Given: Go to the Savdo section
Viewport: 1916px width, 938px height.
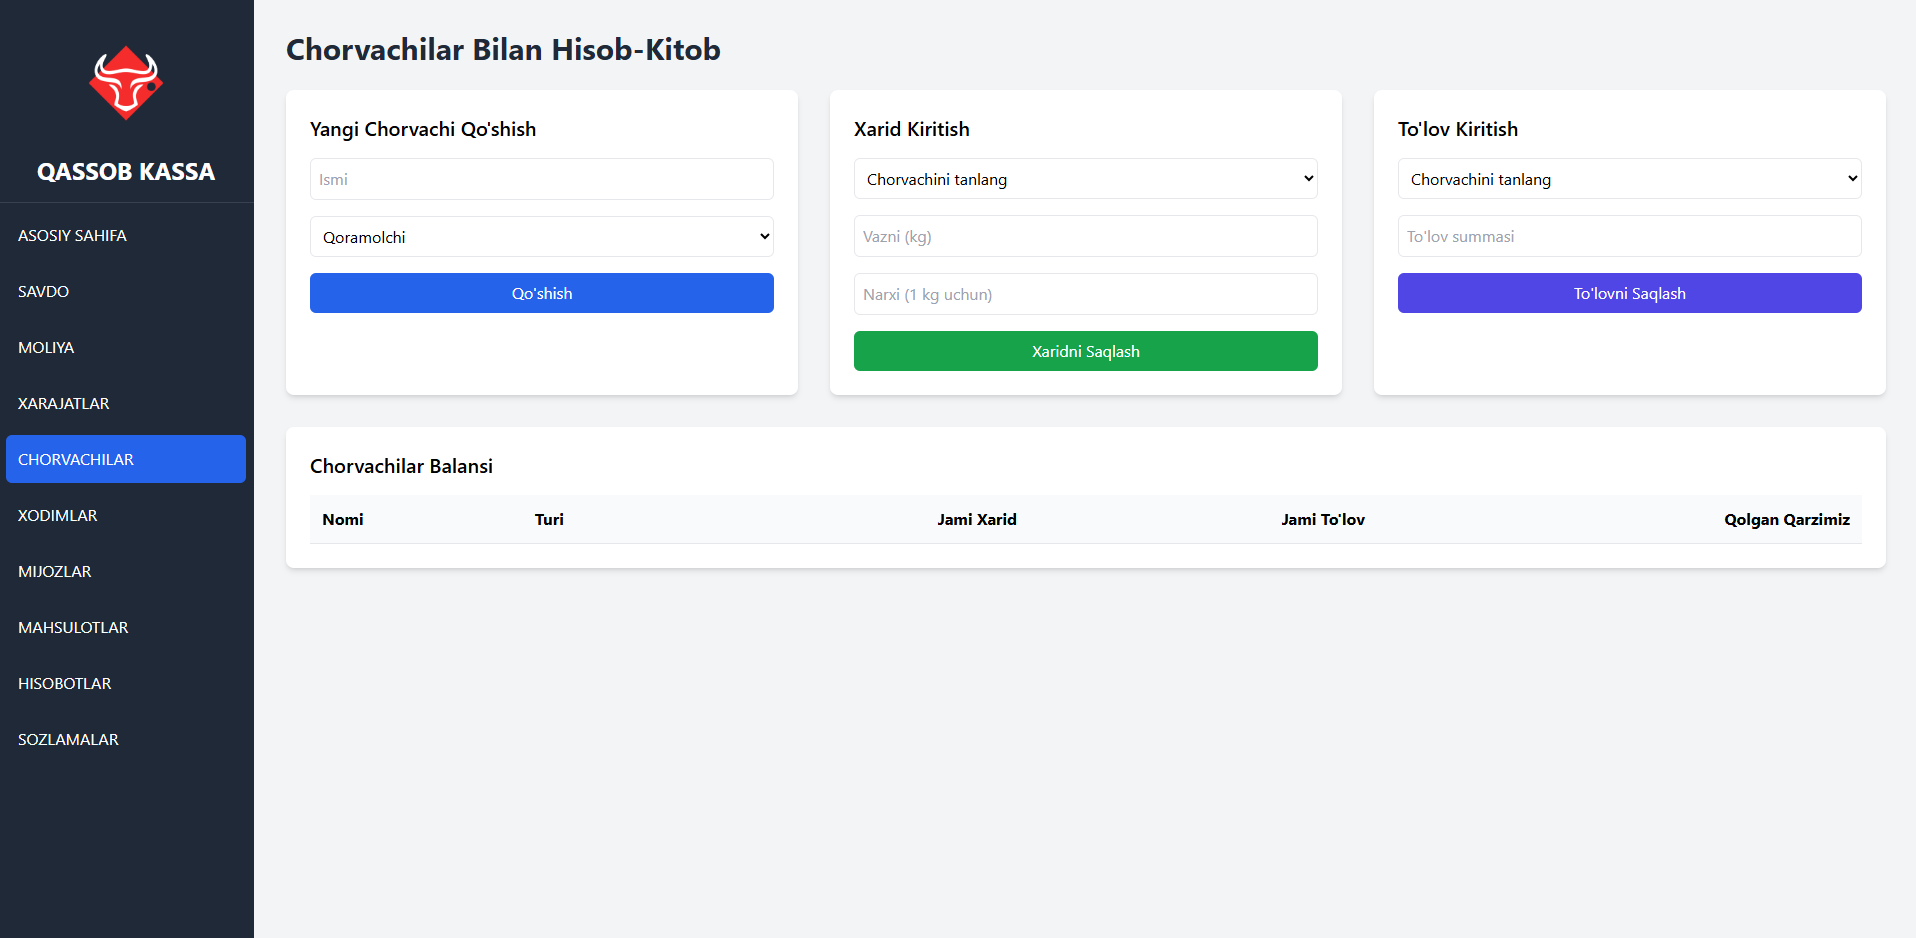Looking at the screenshot, I should coord(44,292).
